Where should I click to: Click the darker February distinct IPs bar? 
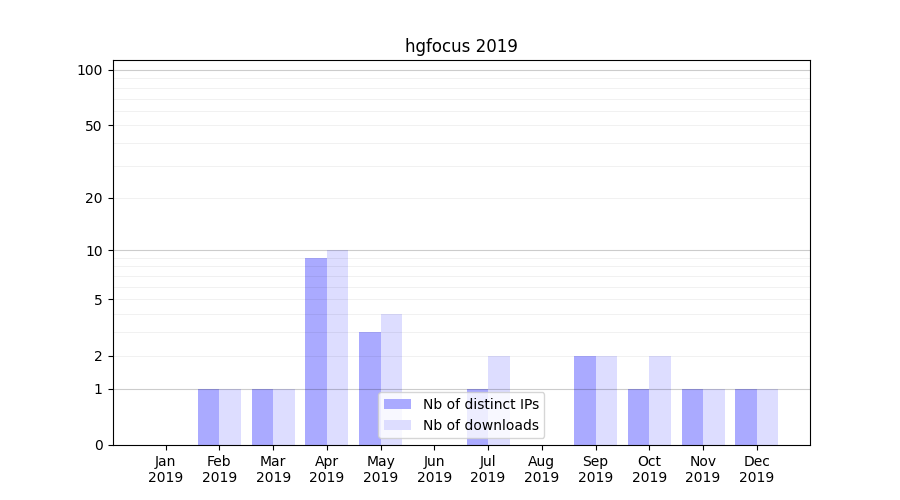pyautogui.click(x=208, y=417)
